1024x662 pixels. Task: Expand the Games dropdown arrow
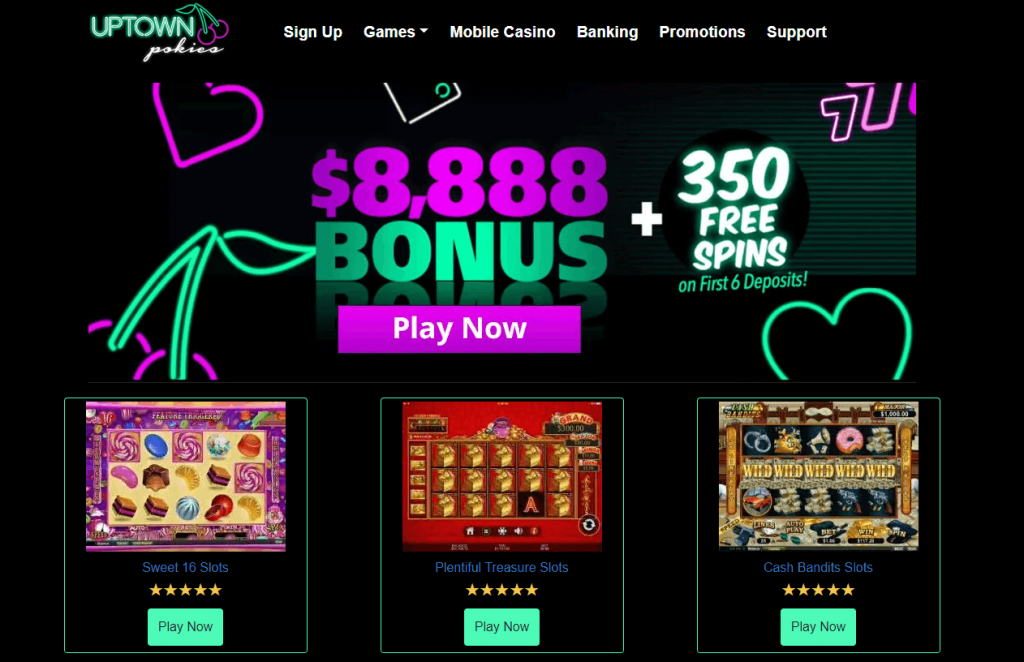coord(424,31)
